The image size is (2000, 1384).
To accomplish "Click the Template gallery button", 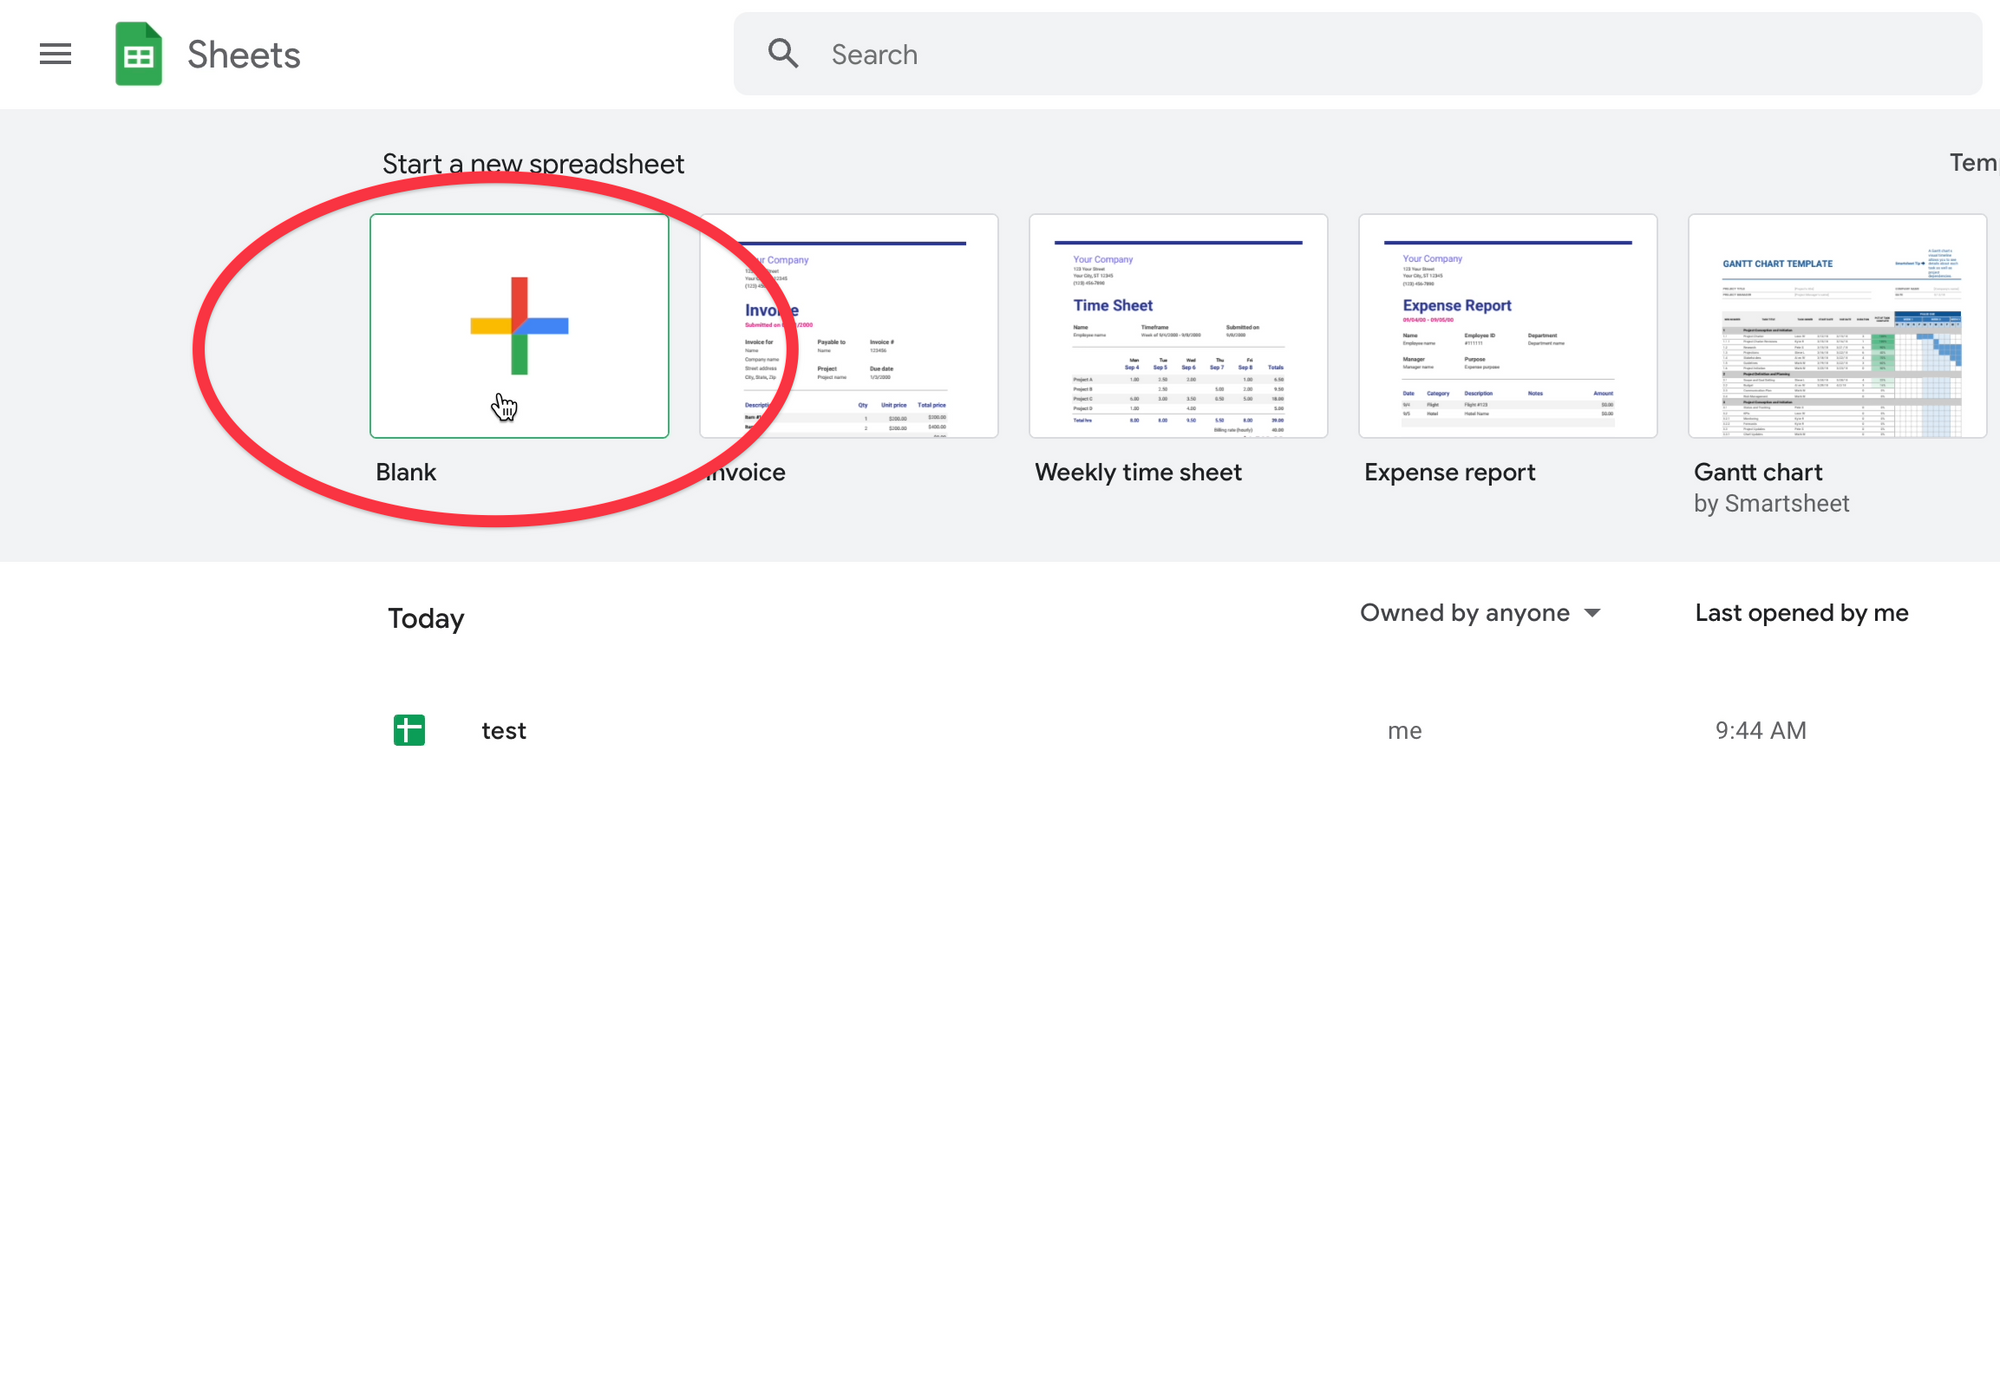I will coord(1976,164).
